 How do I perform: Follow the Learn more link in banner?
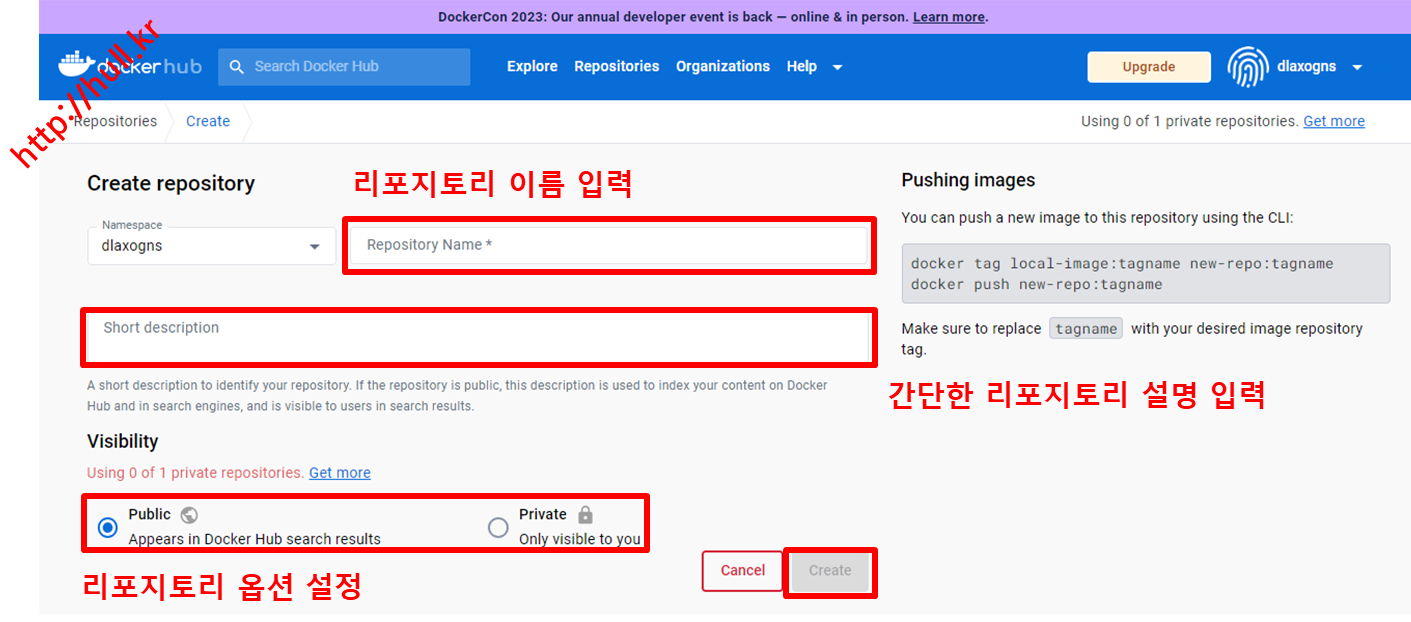pyautogui.click(x=948, y=17)
